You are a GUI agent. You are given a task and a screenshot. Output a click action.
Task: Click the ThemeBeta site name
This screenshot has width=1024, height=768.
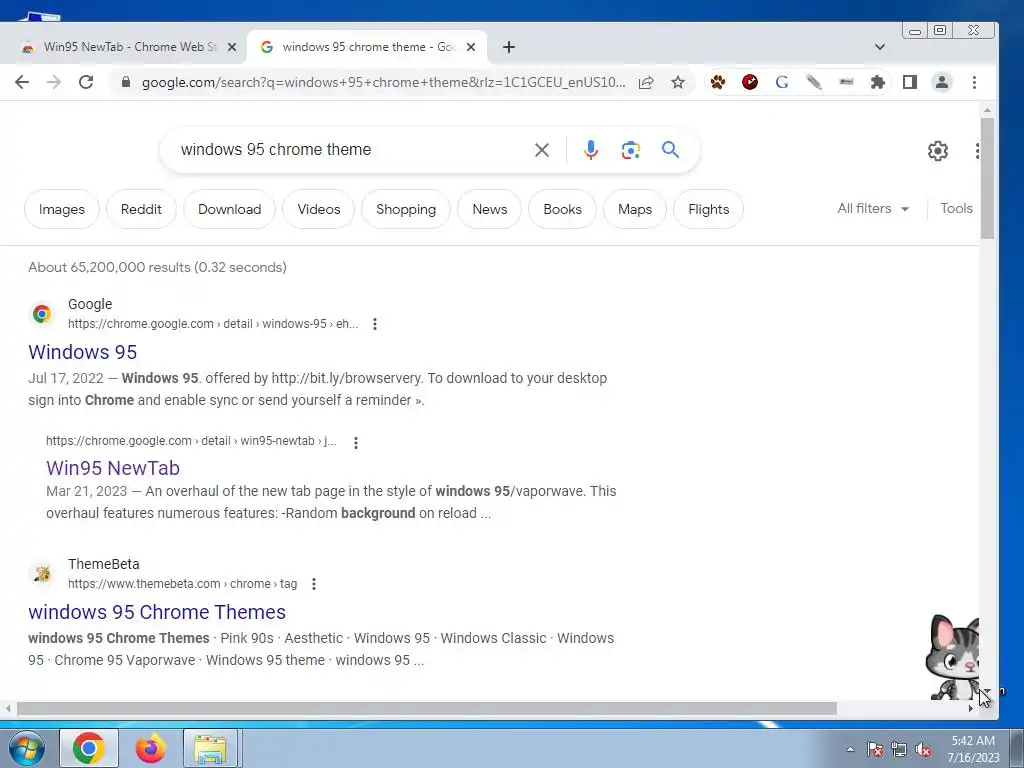[x=103, y=564]
